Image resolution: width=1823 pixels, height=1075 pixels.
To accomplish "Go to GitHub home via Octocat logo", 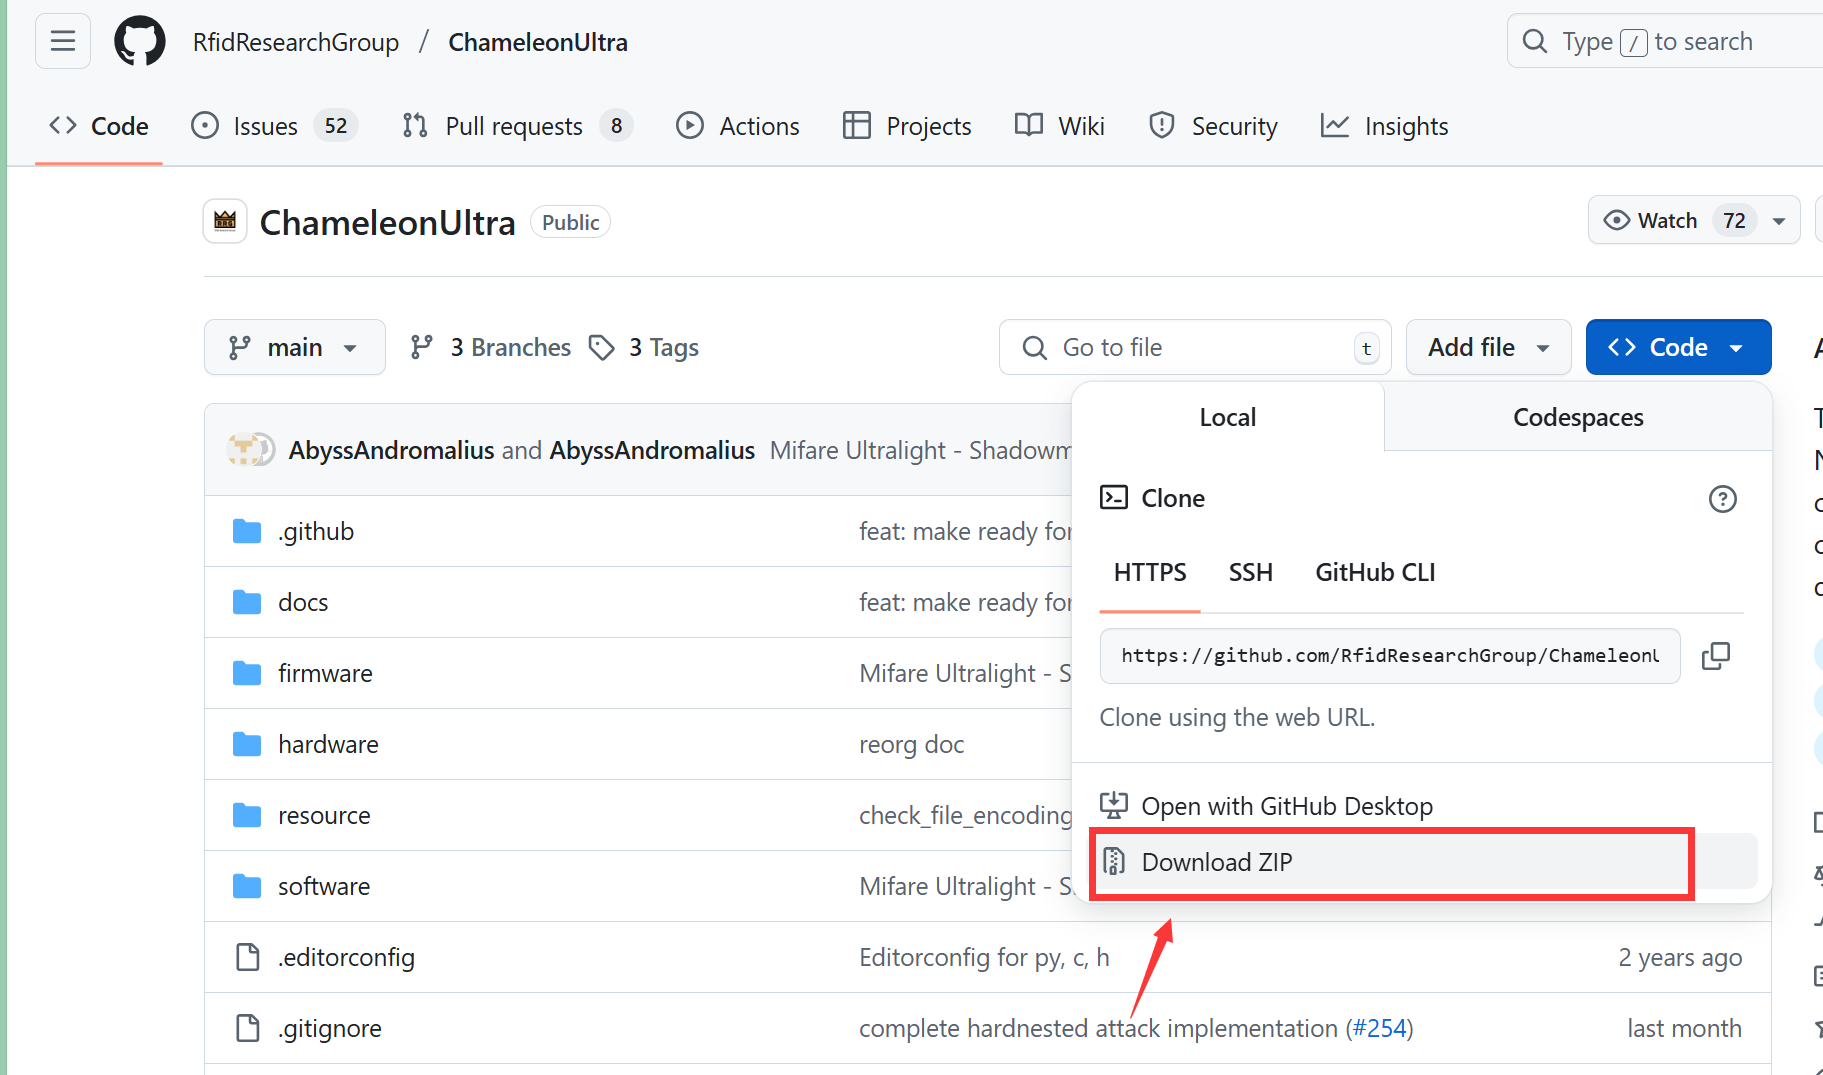I will click(x=140, y=41).
